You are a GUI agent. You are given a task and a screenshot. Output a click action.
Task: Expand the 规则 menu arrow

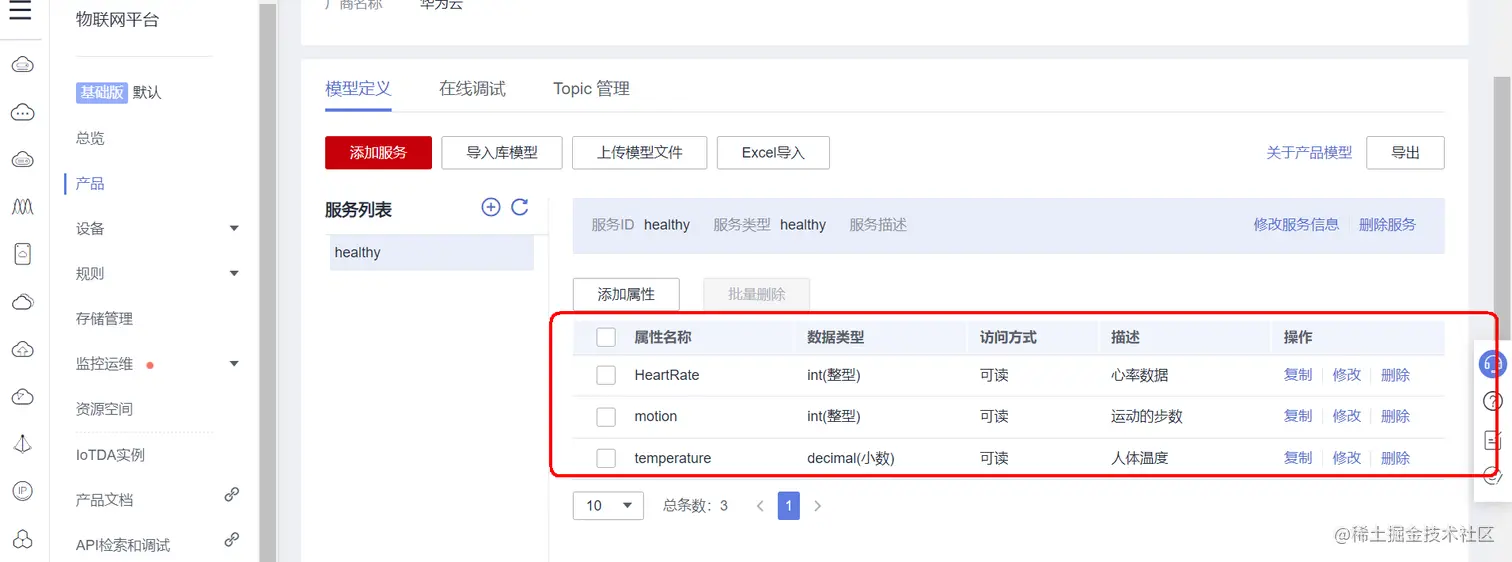click(234, 273)
